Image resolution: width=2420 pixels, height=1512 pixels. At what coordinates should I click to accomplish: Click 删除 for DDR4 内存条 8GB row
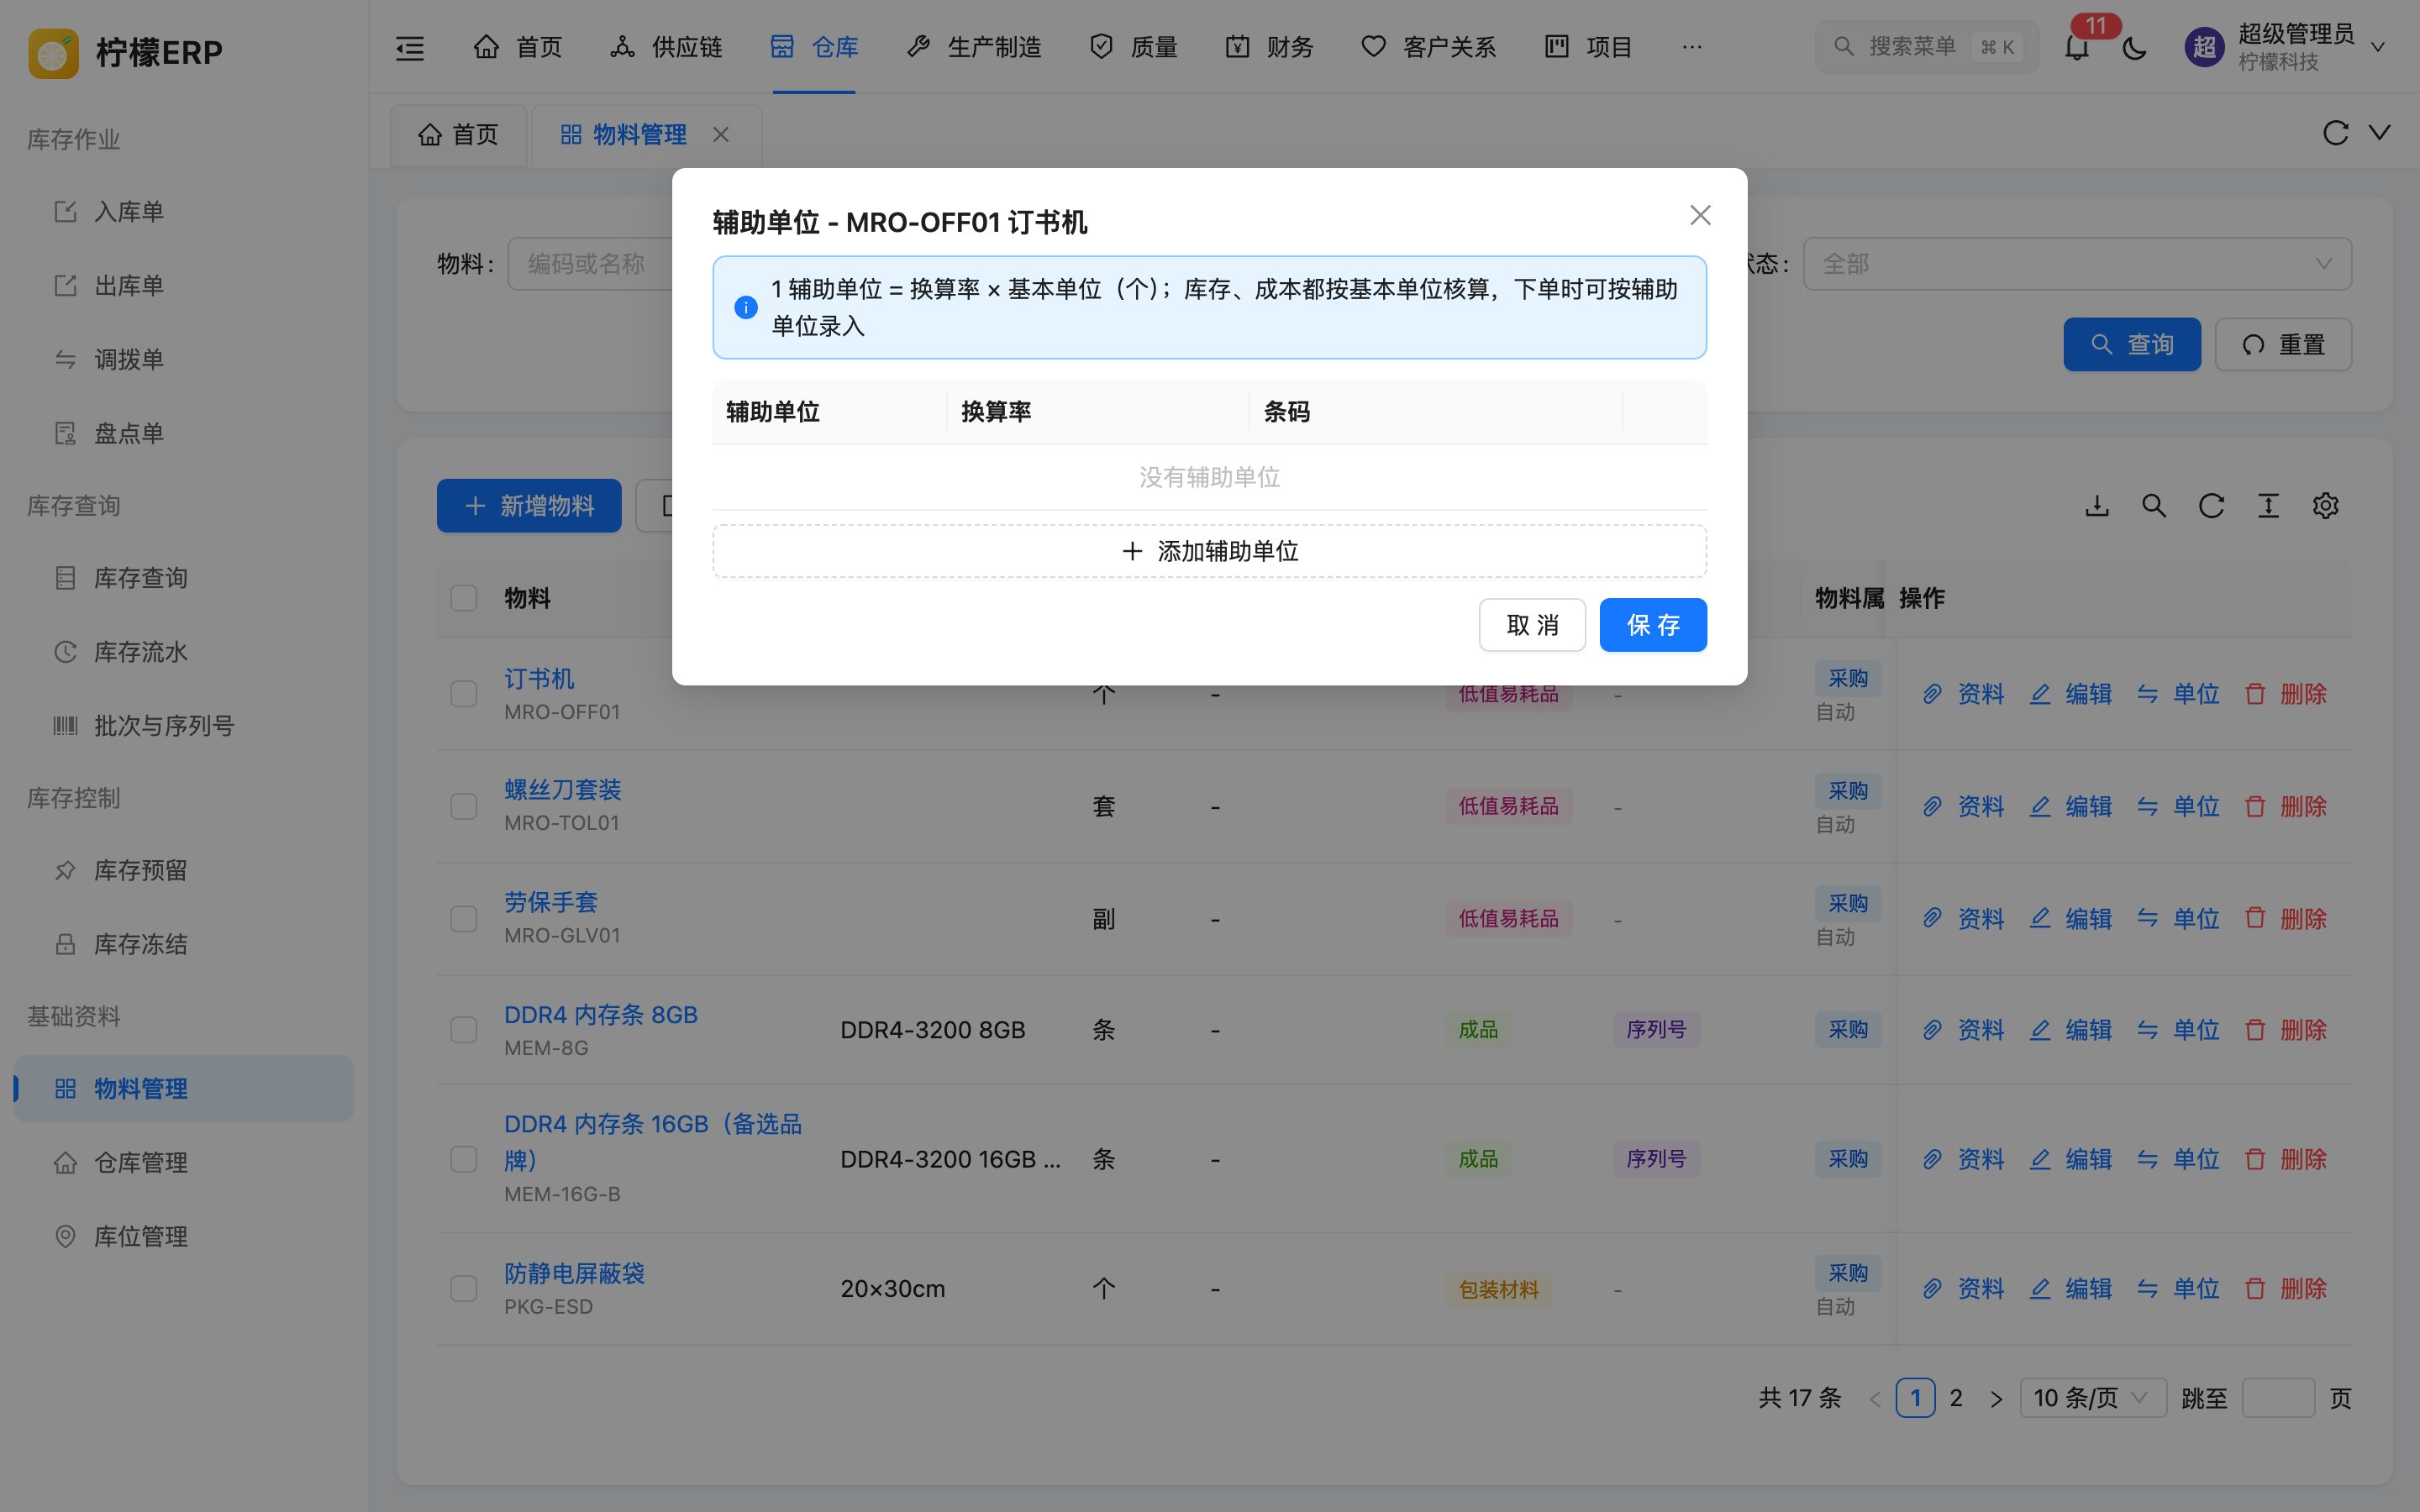(2285, 1030)
